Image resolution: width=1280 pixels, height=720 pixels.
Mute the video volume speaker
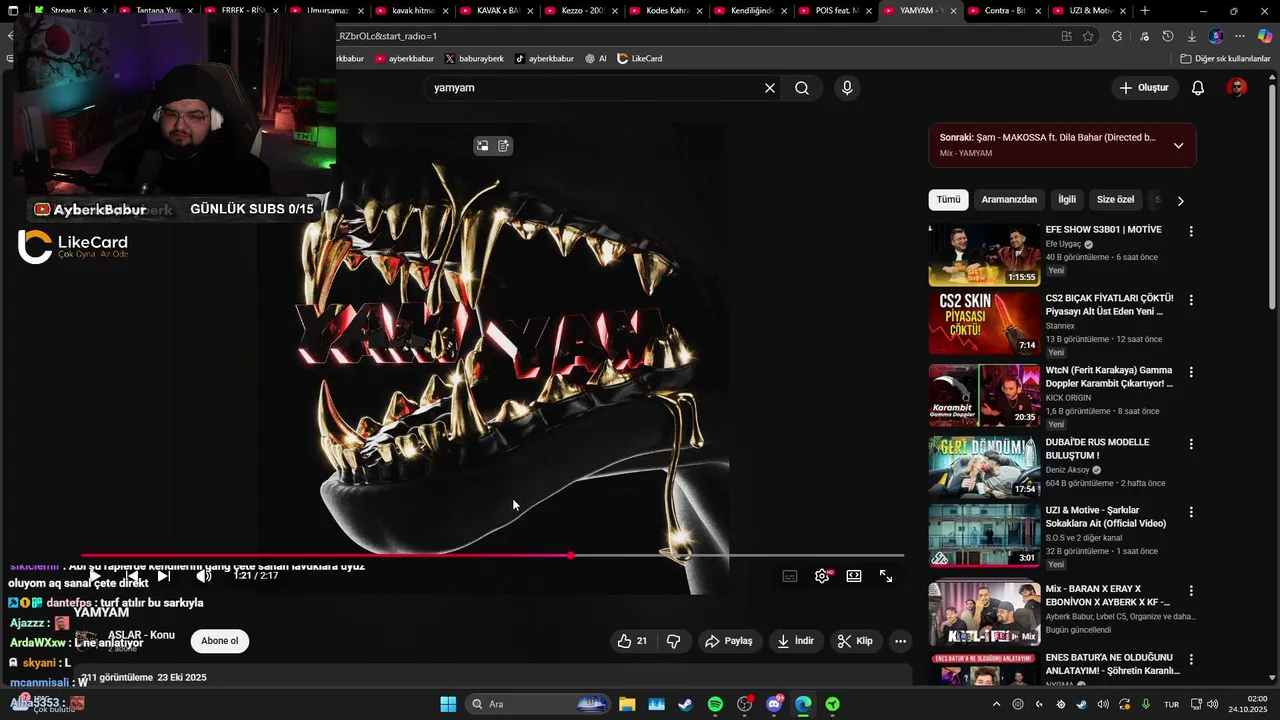204,576
